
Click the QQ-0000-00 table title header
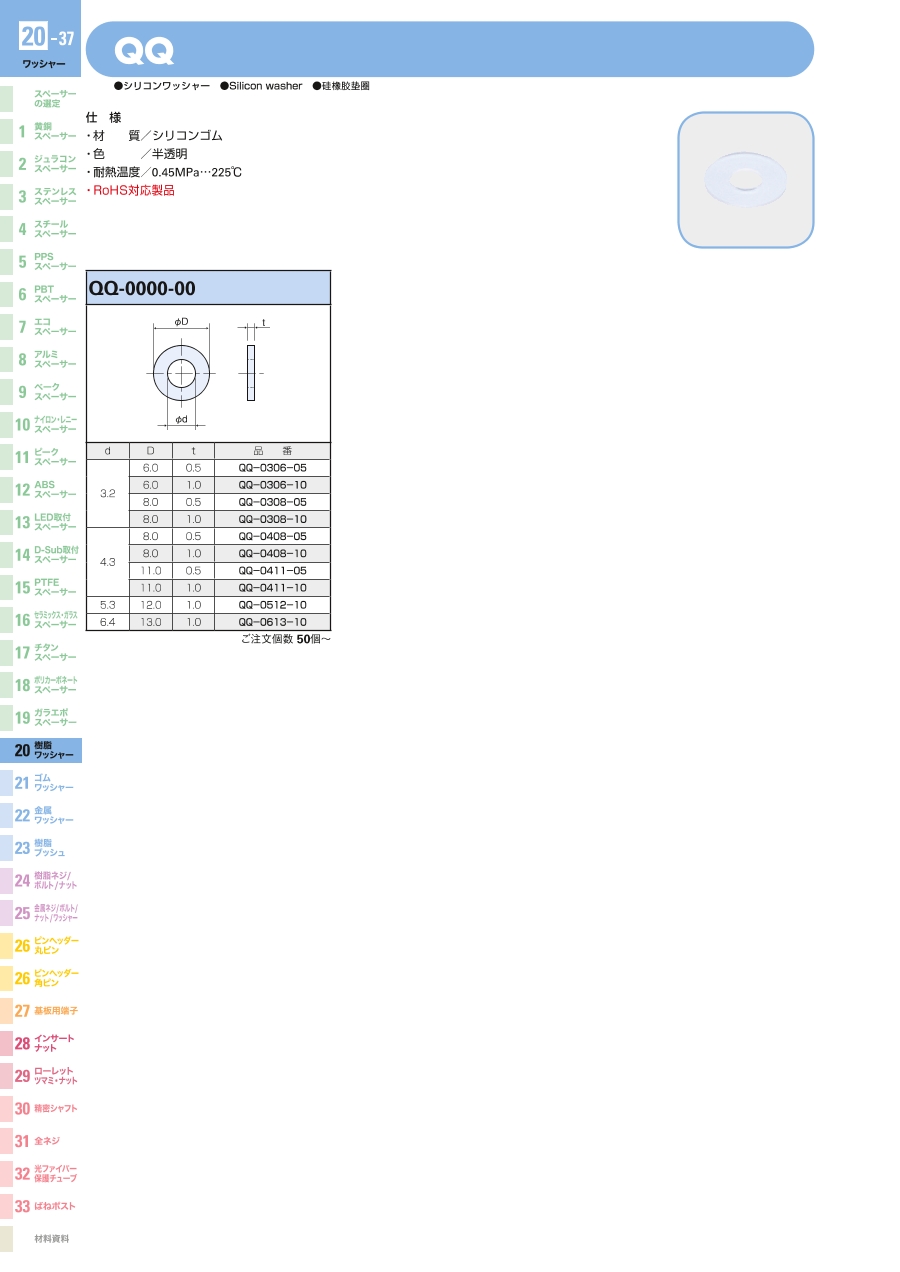(208, 289)
